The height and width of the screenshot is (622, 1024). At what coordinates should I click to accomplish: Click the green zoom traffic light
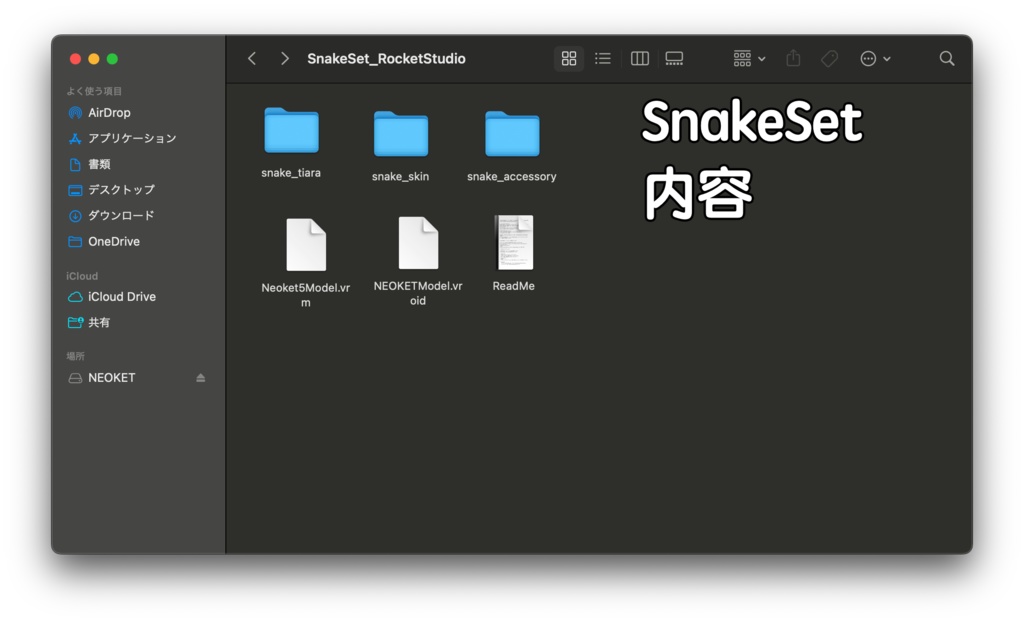tap(111, 59)
